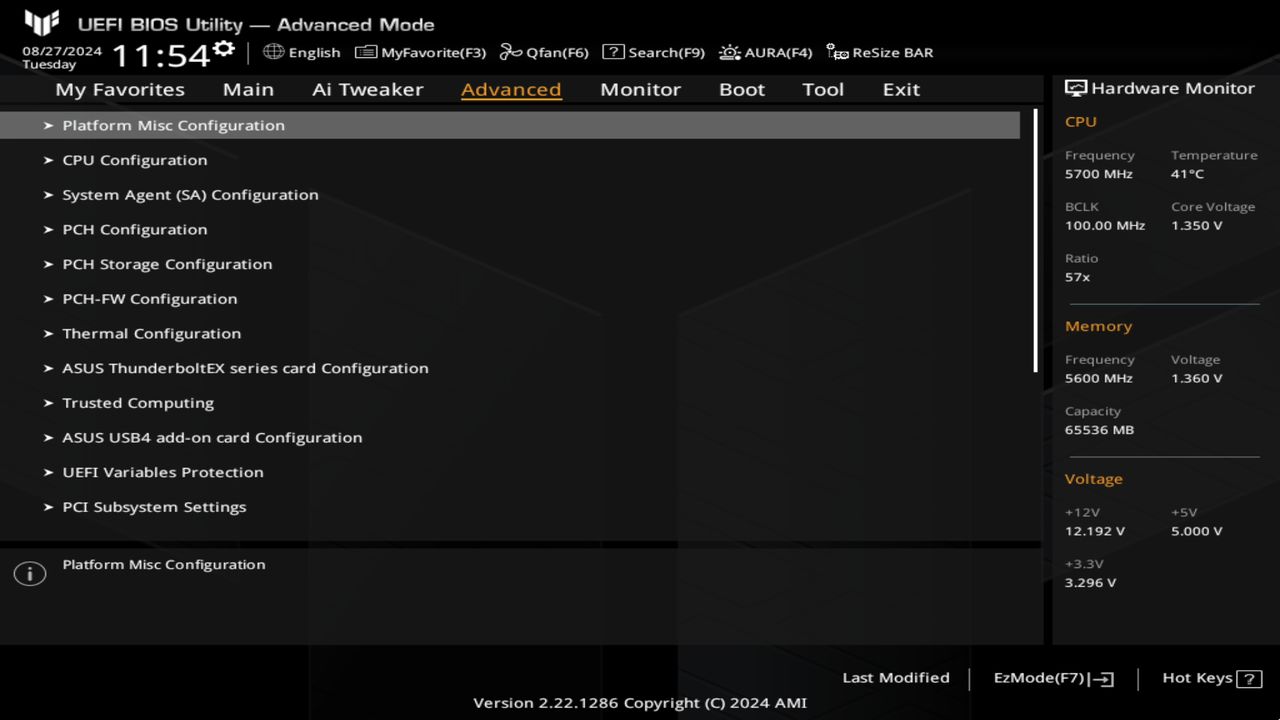The image size is (1280, 720).
Task: Click the AURA(F4) light icon
Action: [x=730, y=52]
